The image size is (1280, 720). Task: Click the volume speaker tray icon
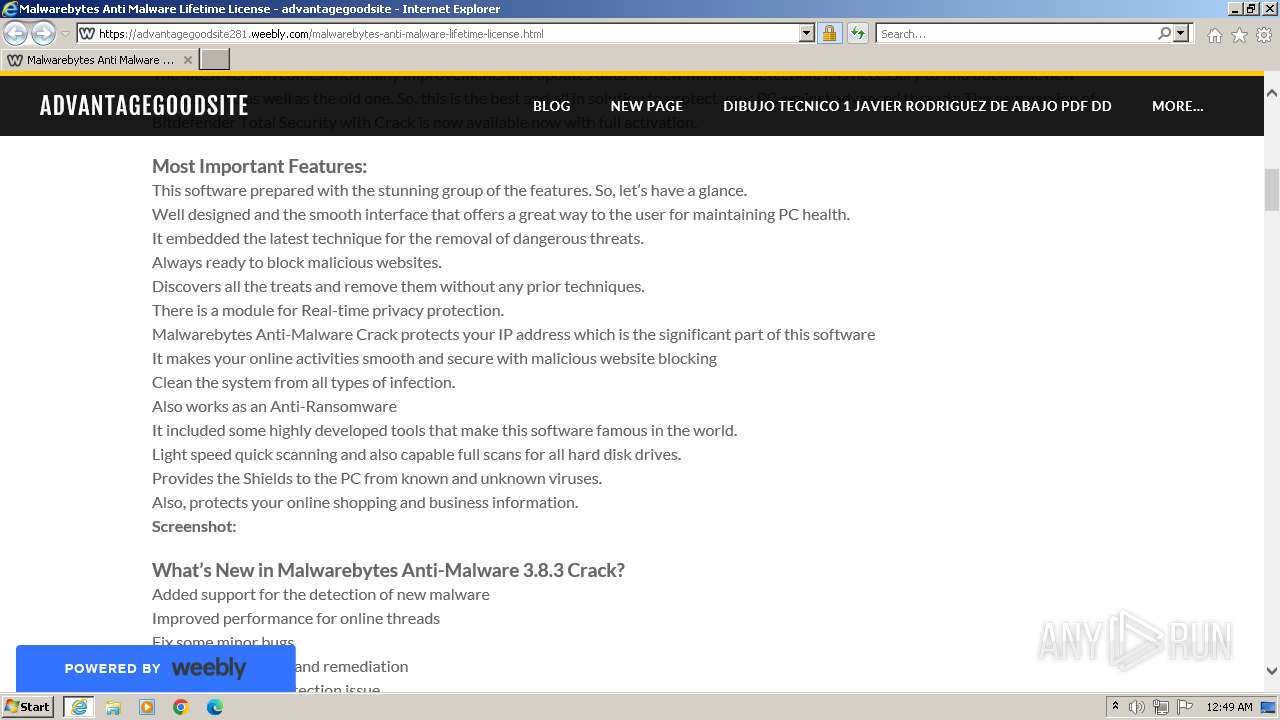1137,707
